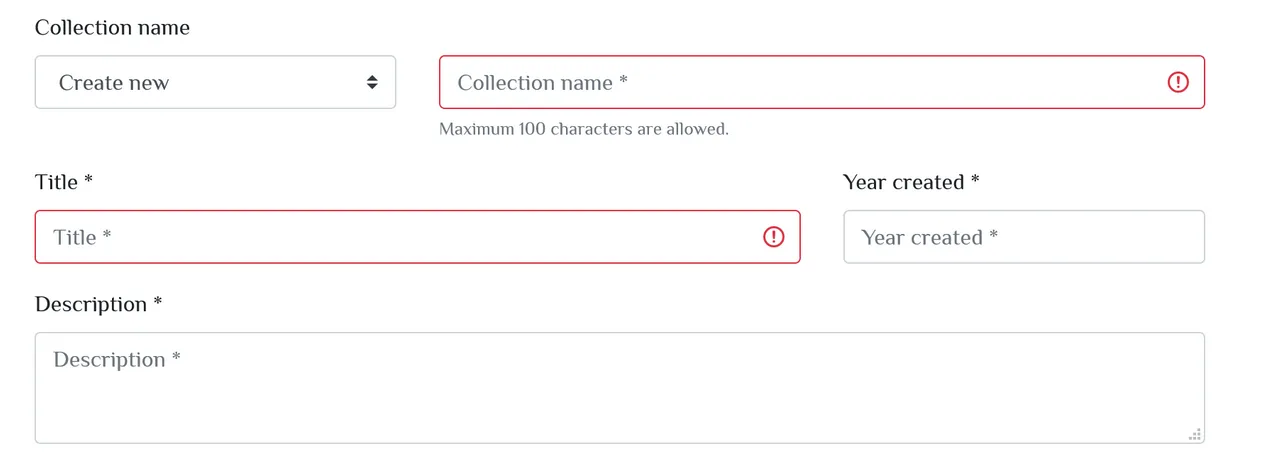1280x464 pixels.
Task: Click the 'Year created *' placeholder text
Action: 930,238
